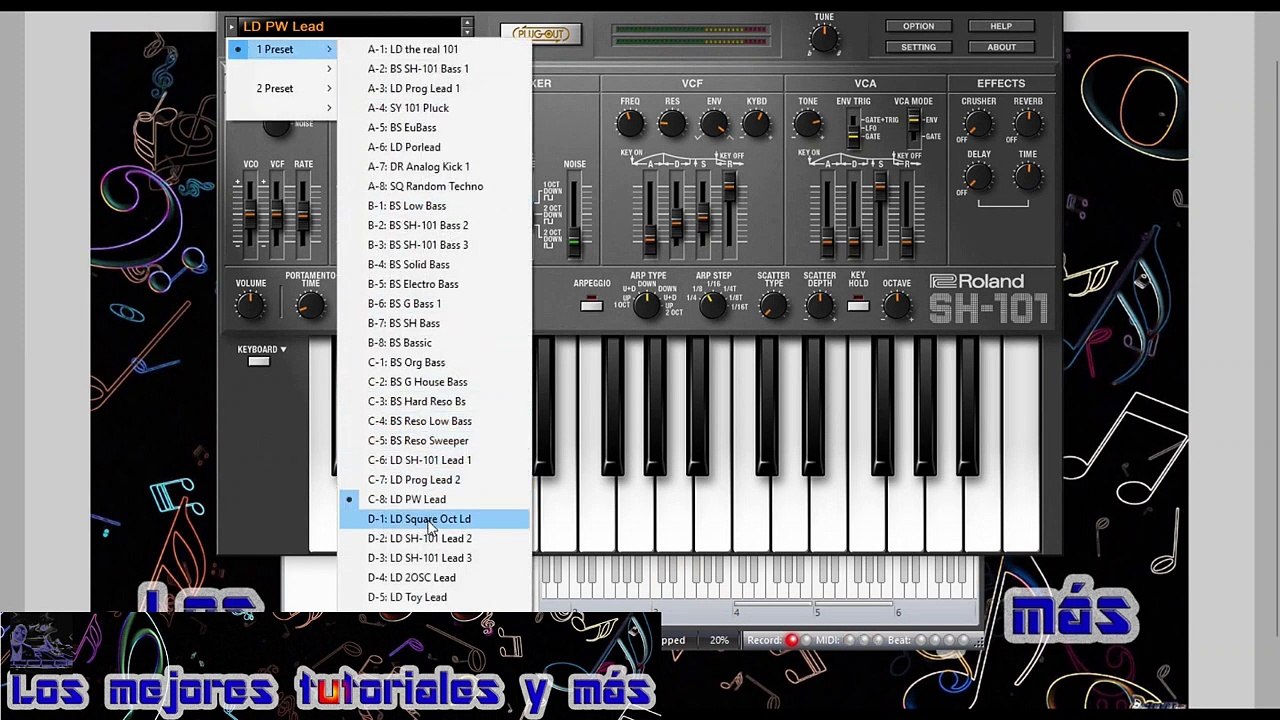This screenshot has width=1280, height=720.
Task: Select preset A-4: SY 101 Pluck
Action: tap(434, 108)
